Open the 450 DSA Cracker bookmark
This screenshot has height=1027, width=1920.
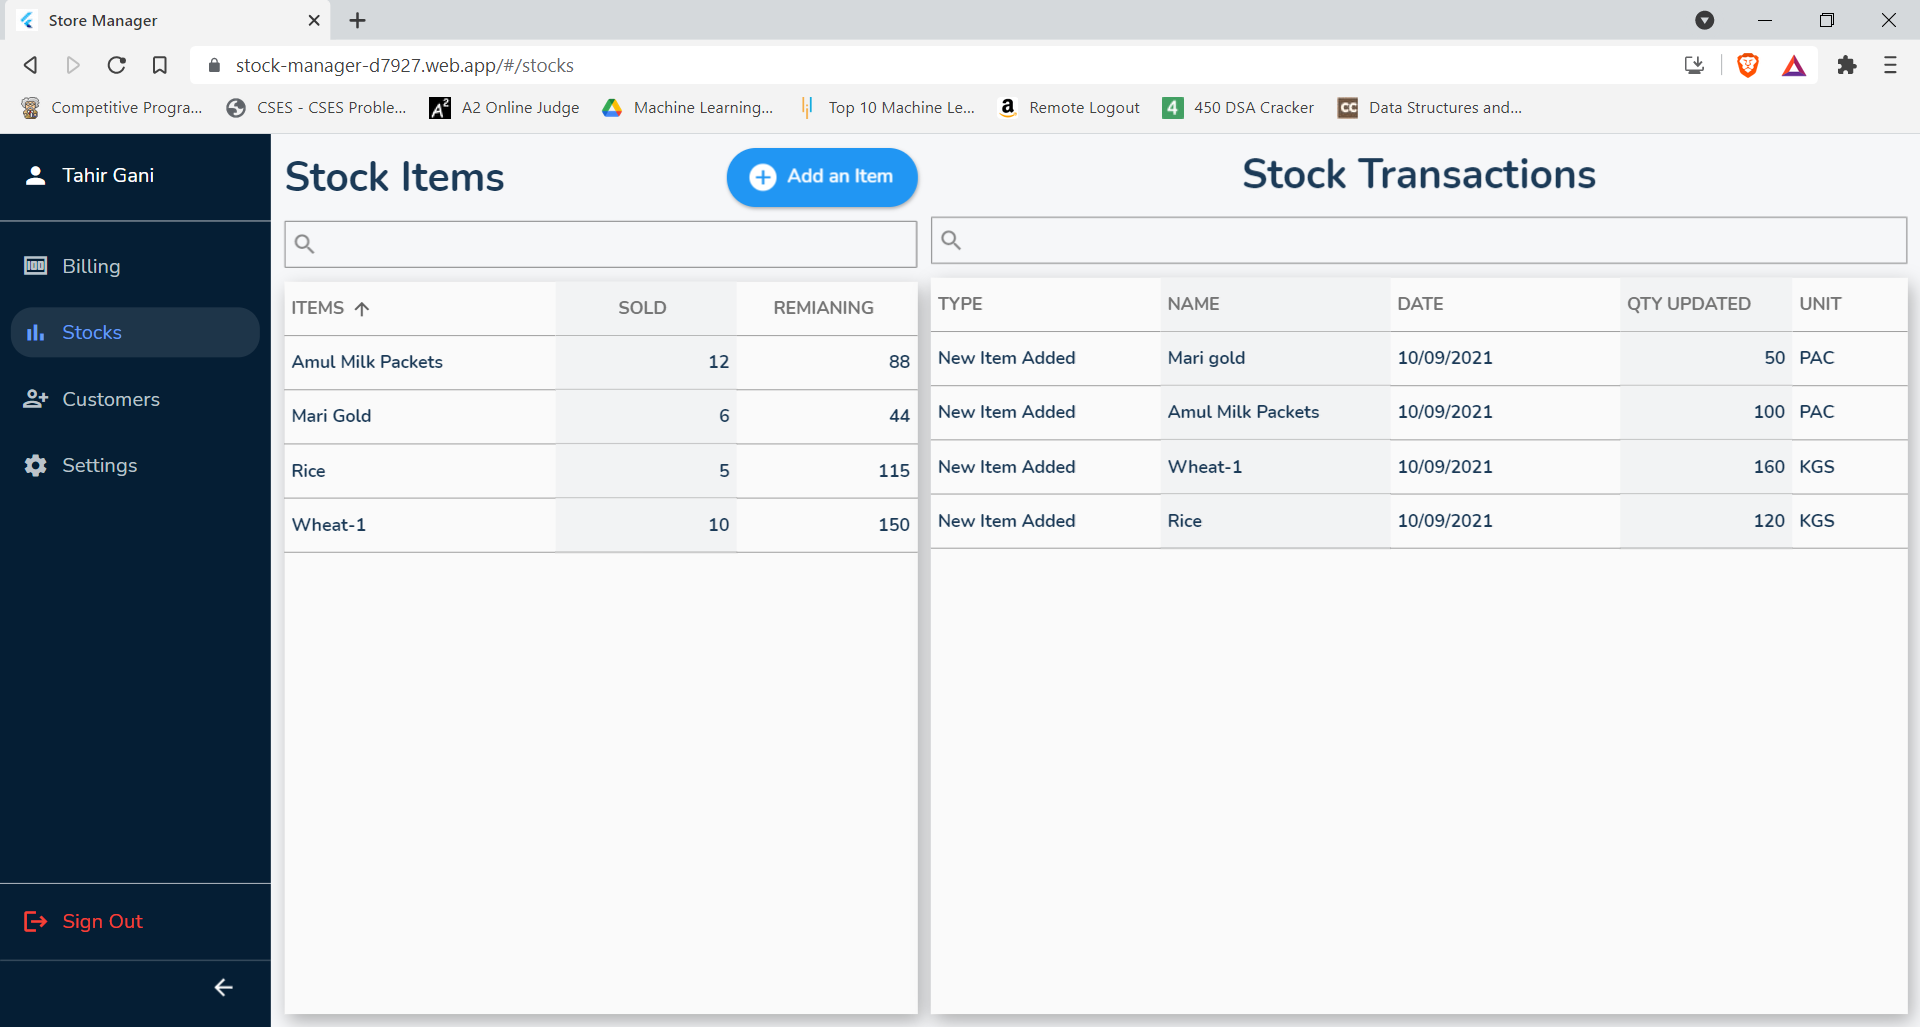tap(1238, 107)
